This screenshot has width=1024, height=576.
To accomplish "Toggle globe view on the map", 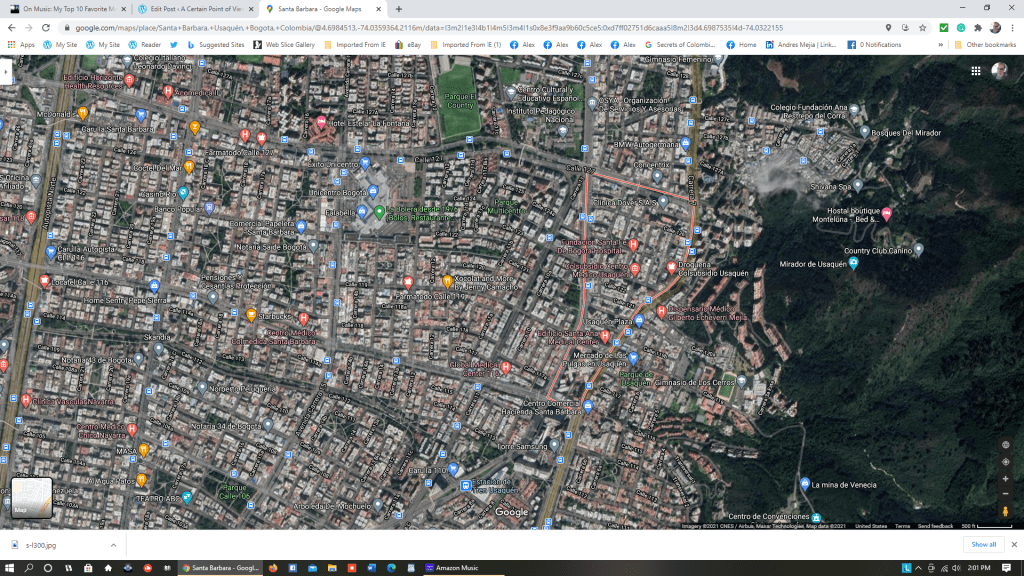I will point(1005,445).
